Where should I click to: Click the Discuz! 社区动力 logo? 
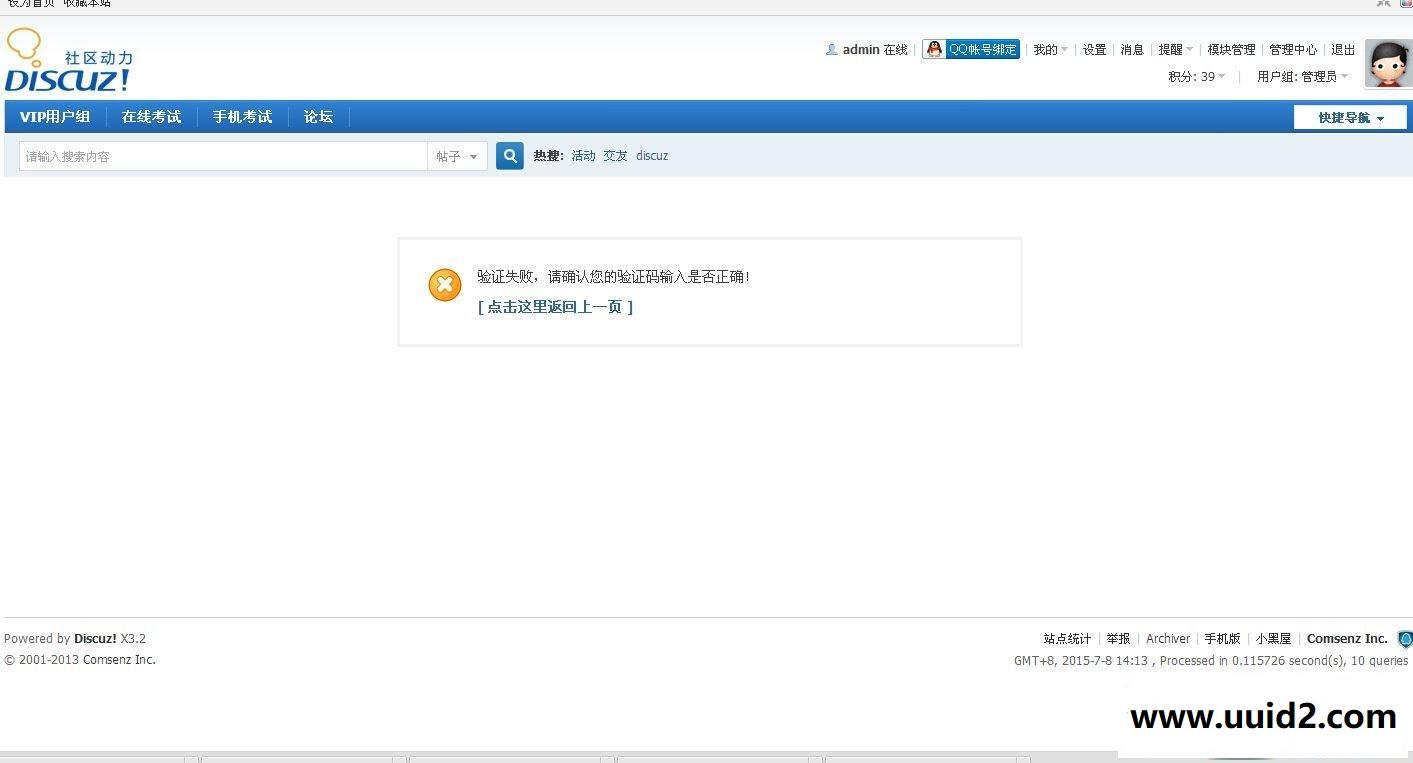66,59
